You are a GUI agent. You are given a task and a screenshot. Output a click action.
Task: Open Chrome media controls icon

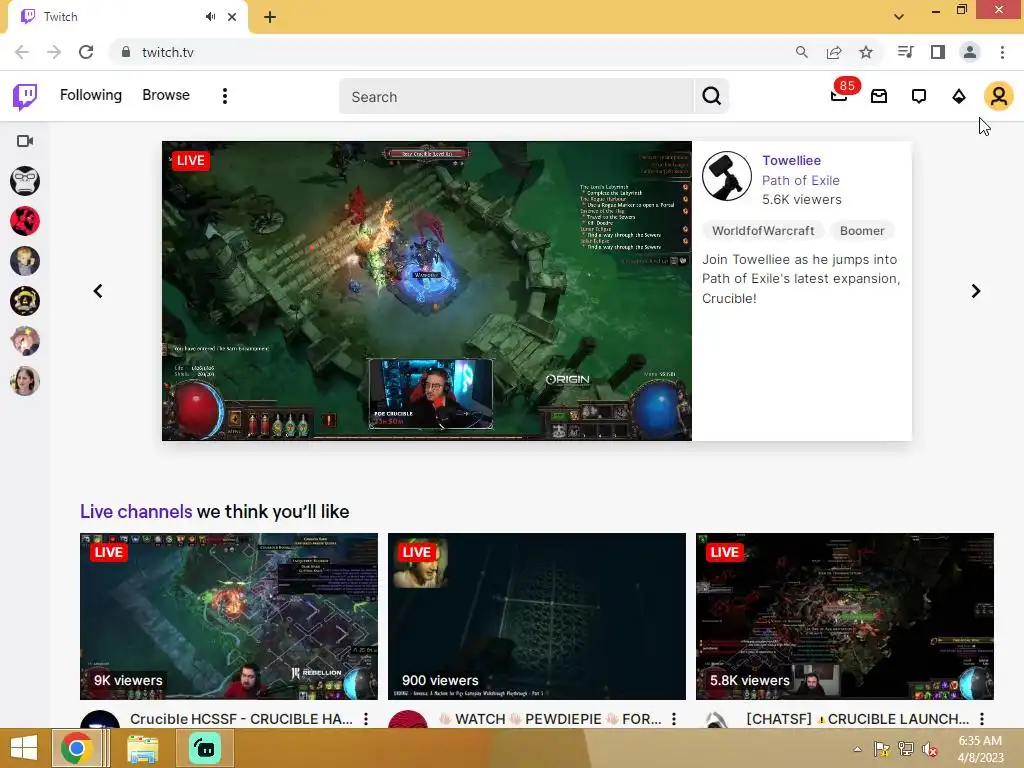coord(905,52)
